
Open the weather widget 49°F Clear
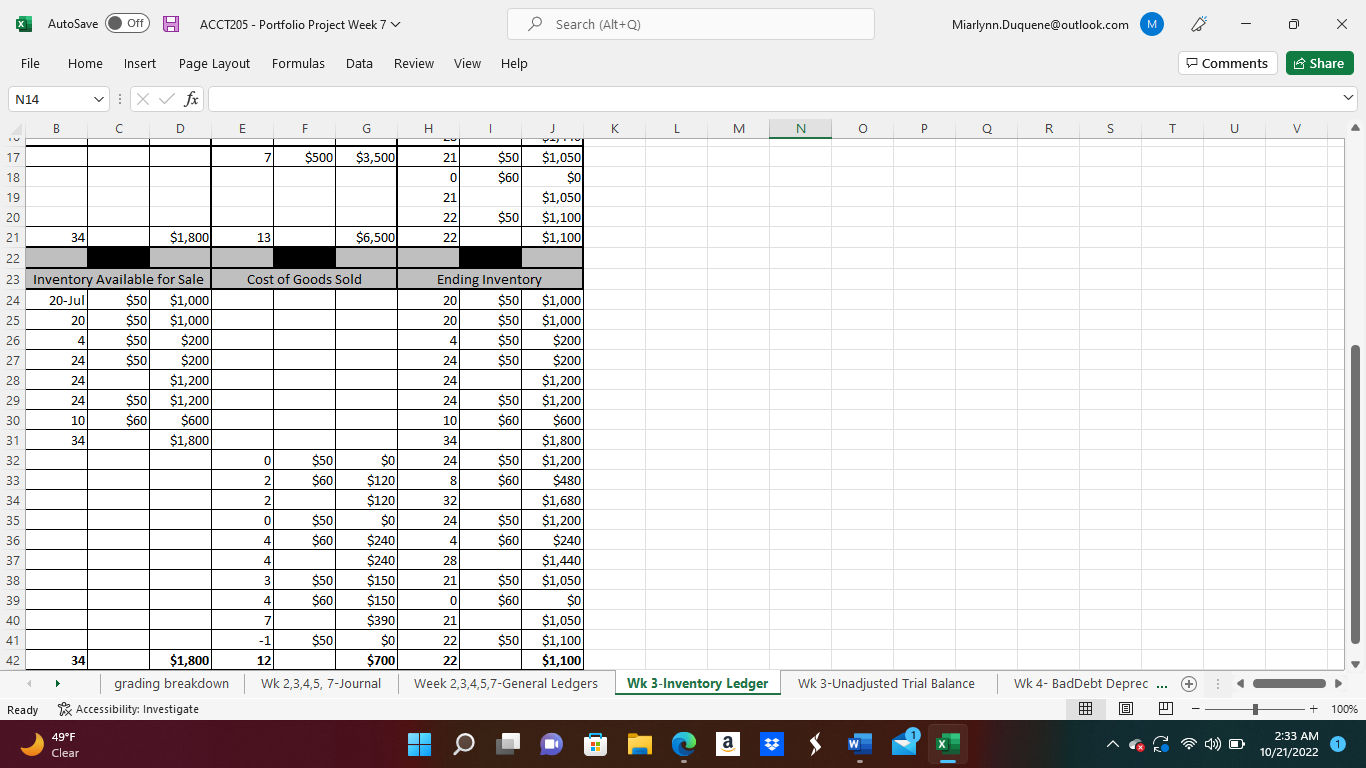[x=52, y=744]
